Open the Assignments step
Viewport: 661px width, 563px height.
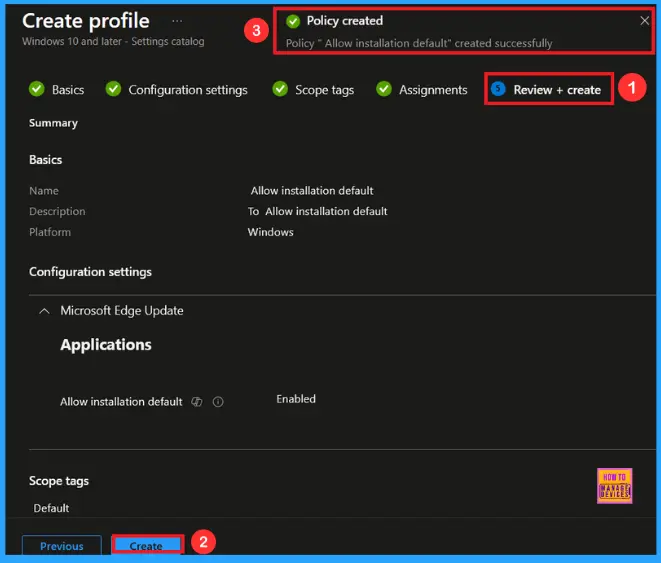433,90
